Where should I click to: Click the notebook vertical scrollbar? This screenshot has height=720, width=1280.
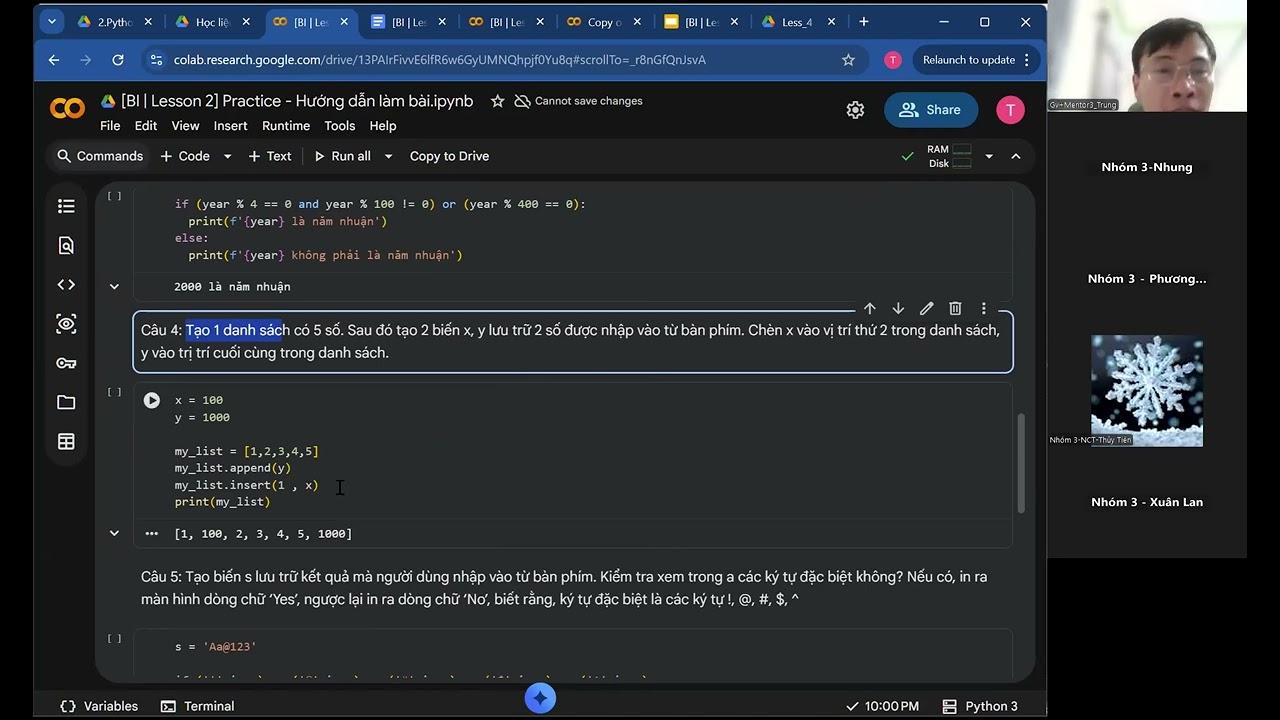point(1021,464)
